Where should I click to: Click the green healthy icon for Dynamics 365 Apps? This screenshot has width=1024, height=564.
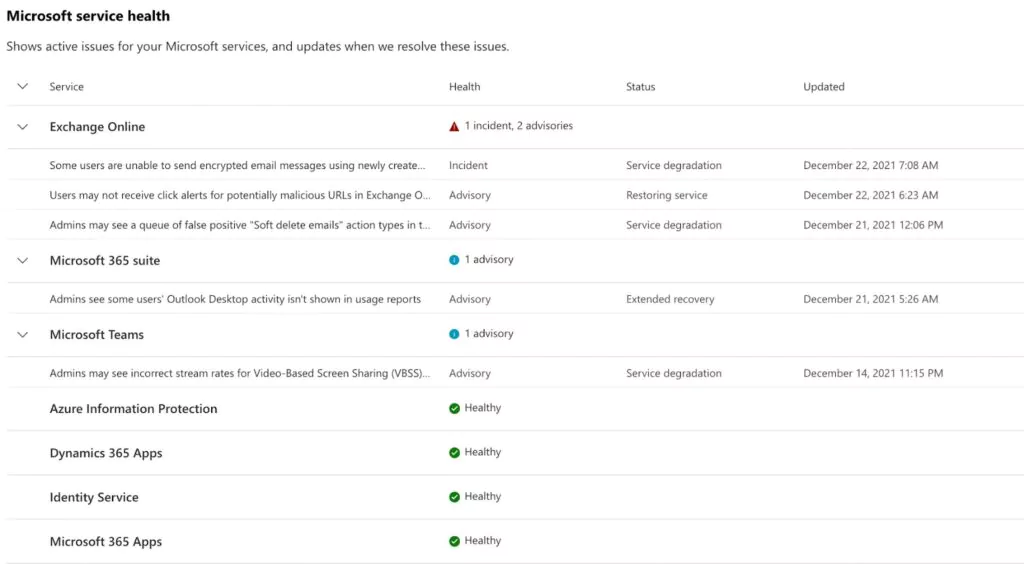coord(455,453)
